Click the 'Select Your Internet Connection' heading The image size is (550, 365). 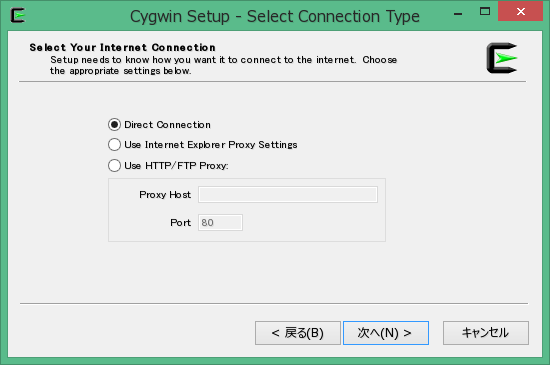[x=122, y=47]
